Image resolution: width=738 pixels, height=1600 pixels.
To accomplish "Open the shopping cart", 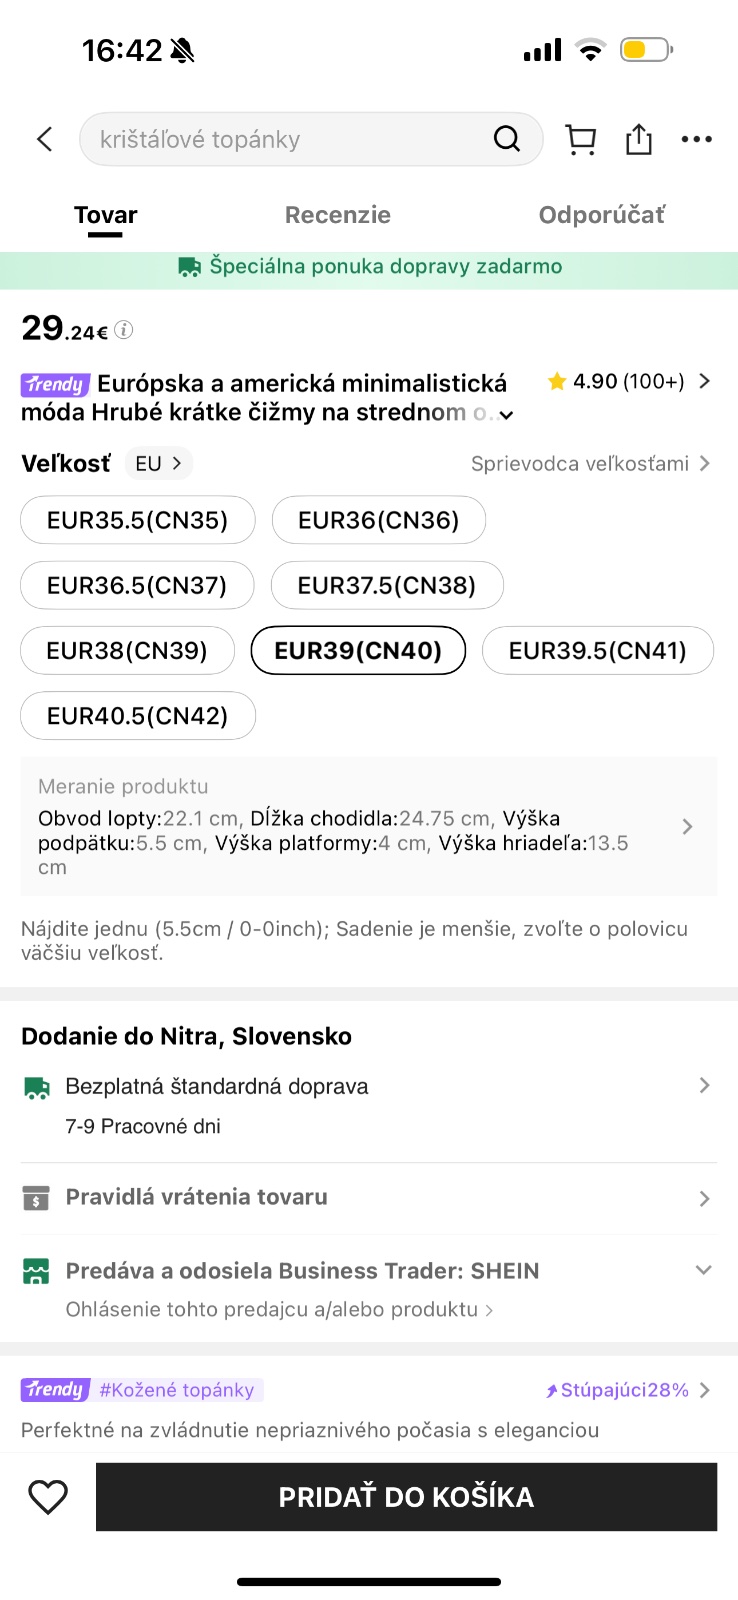I will point(581,139).
